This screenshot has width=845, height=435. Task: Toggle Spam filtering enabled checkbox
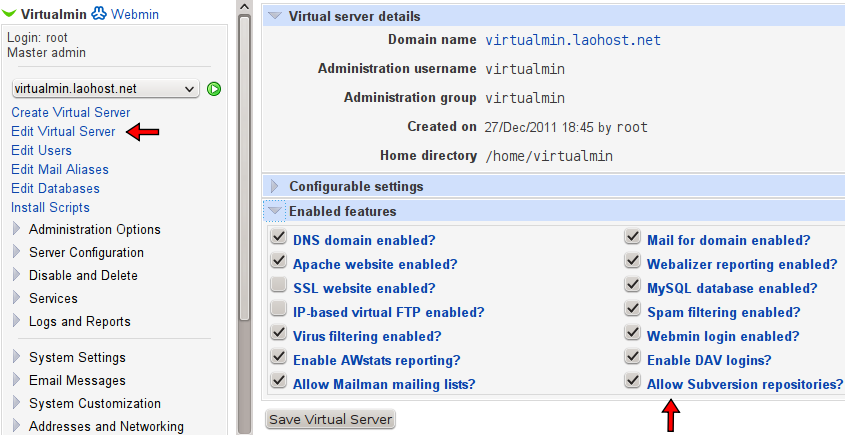pos(633,309)
